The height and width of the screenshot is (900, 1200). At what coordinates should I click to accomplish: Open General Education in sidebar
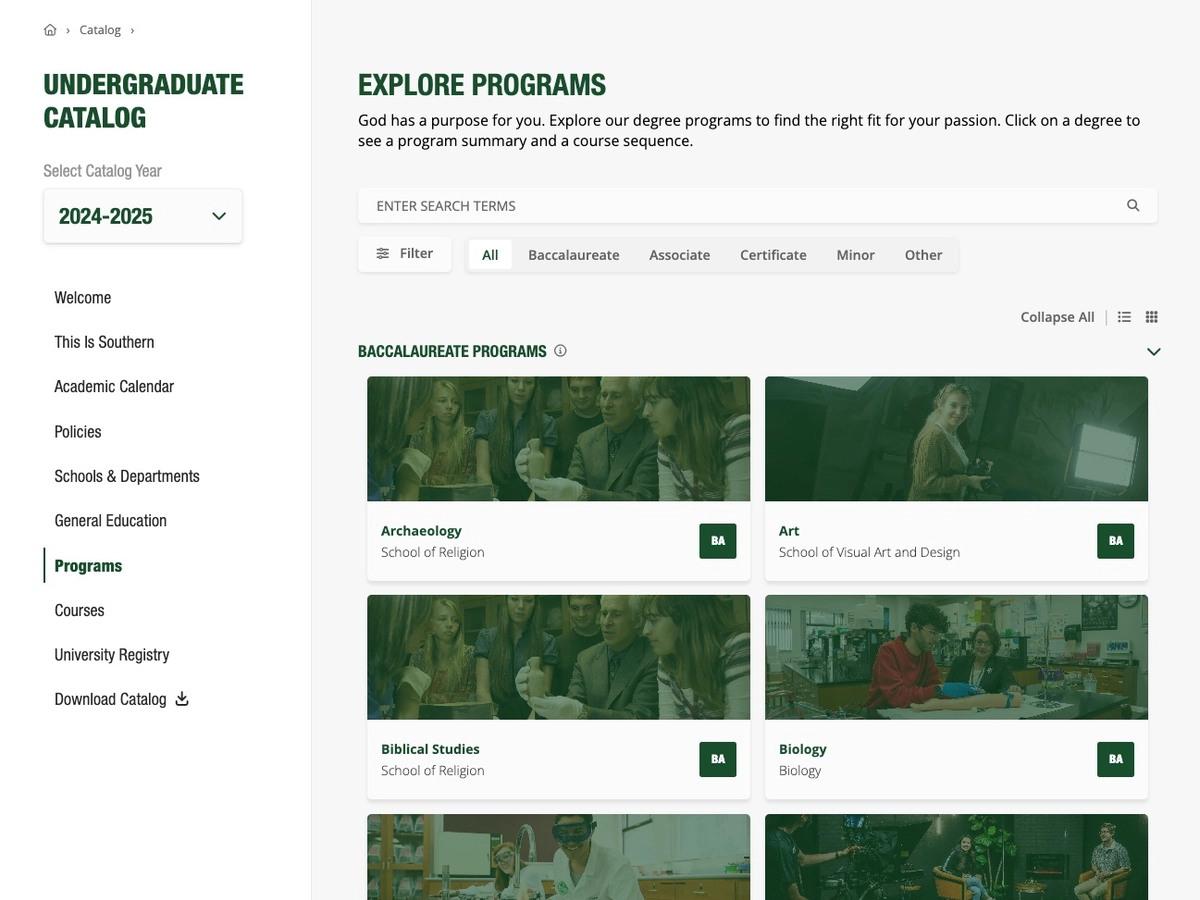point(110,521)
